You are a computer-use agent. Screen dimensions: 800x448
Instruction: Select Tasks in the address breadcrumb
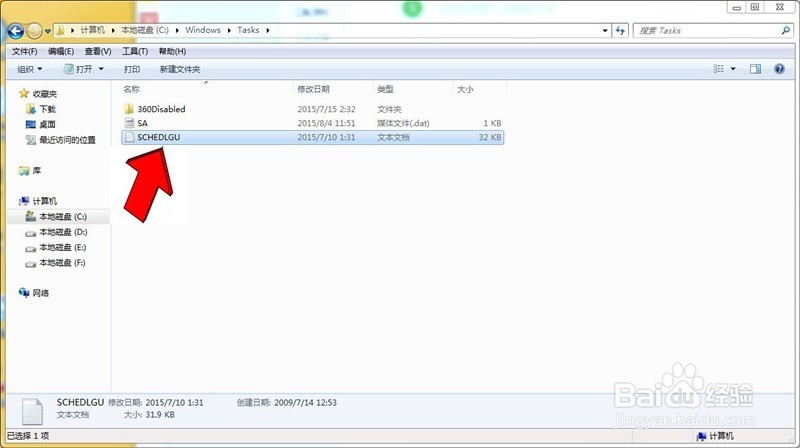tap(248, 30)
